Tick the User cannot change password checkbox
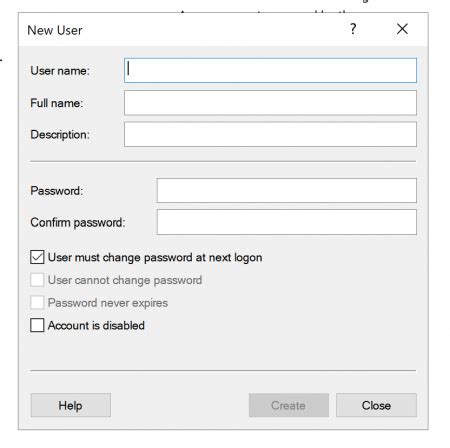 [x=37, y=280]
